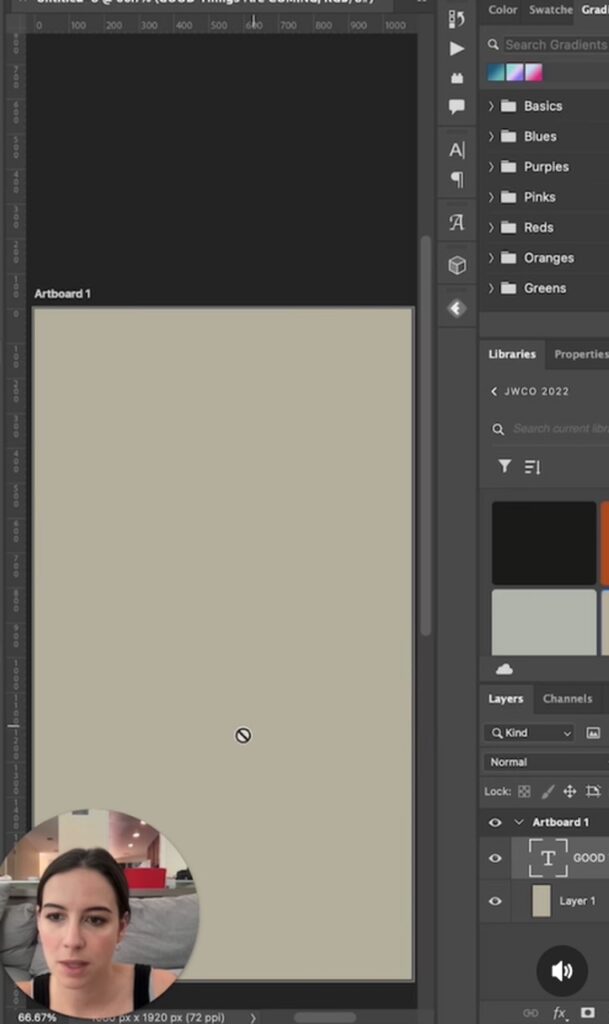Select the Libraries tab

tap(512, 354)
